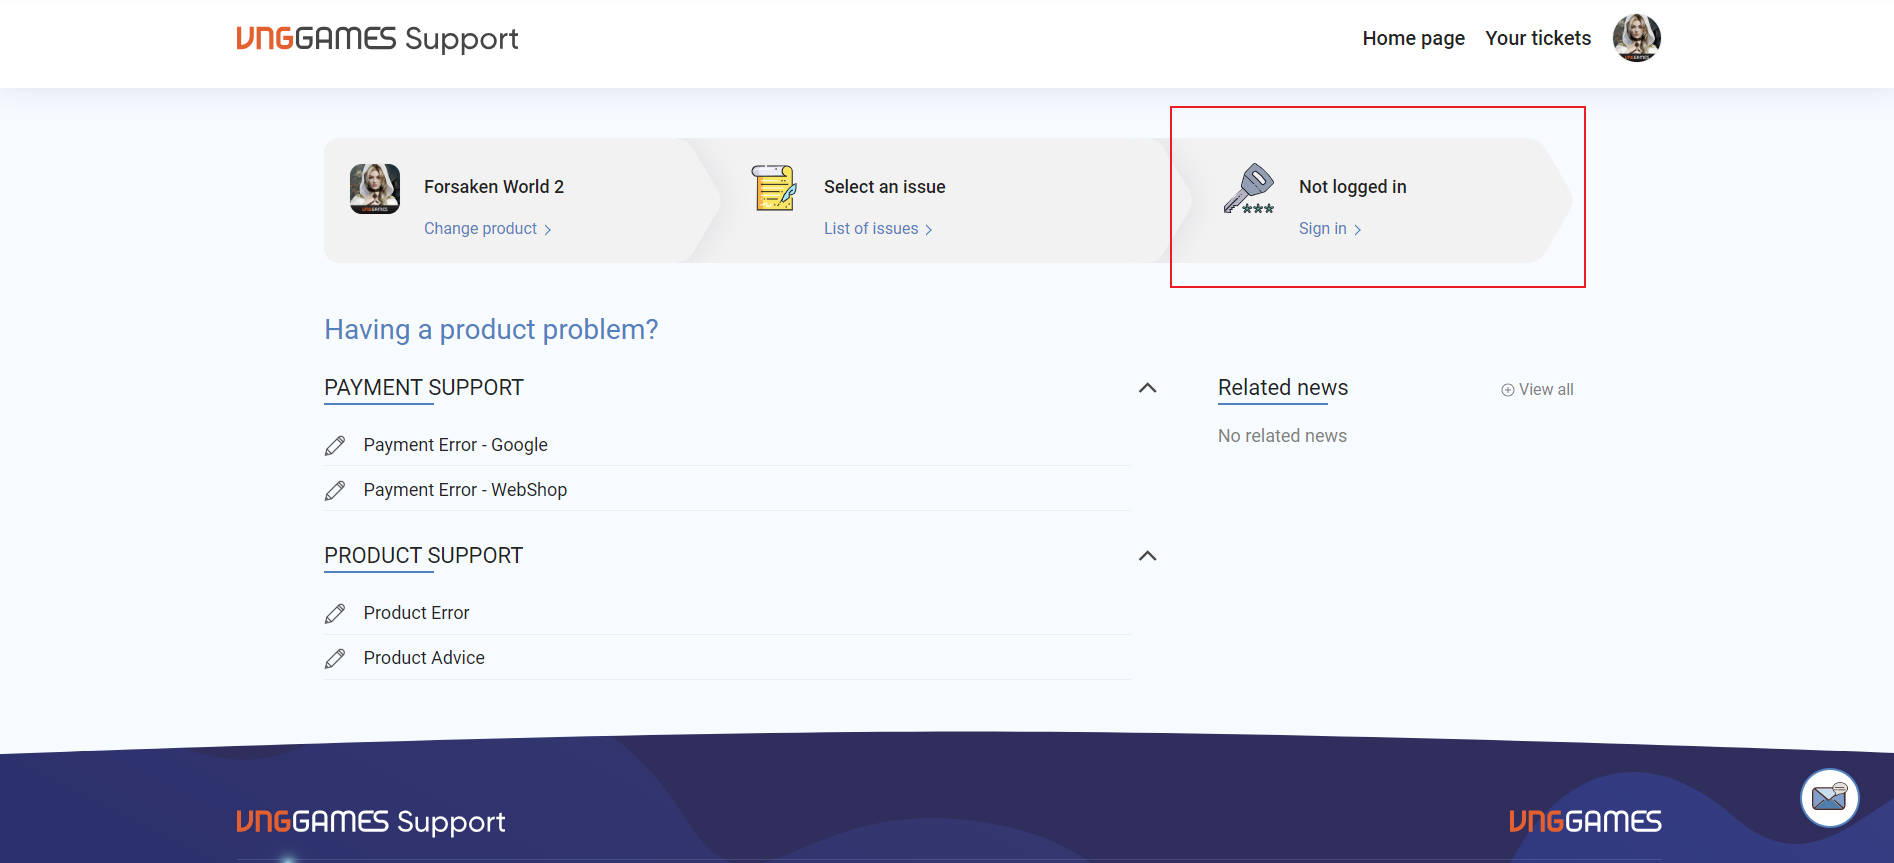Click pencil icon beside Payment Error - WebShop
Screen dimensions: 1894x863
[x=335, y=490]
